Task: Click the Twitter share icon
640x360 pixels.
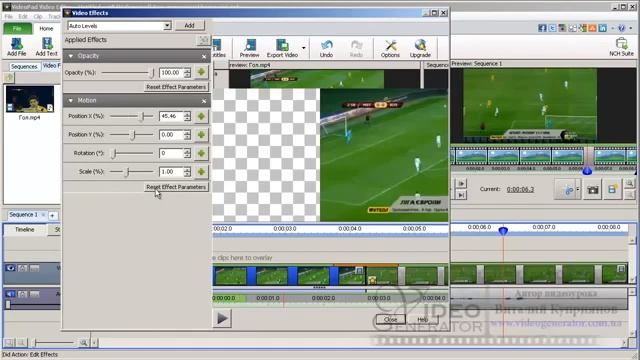Action: pos(552,28)
